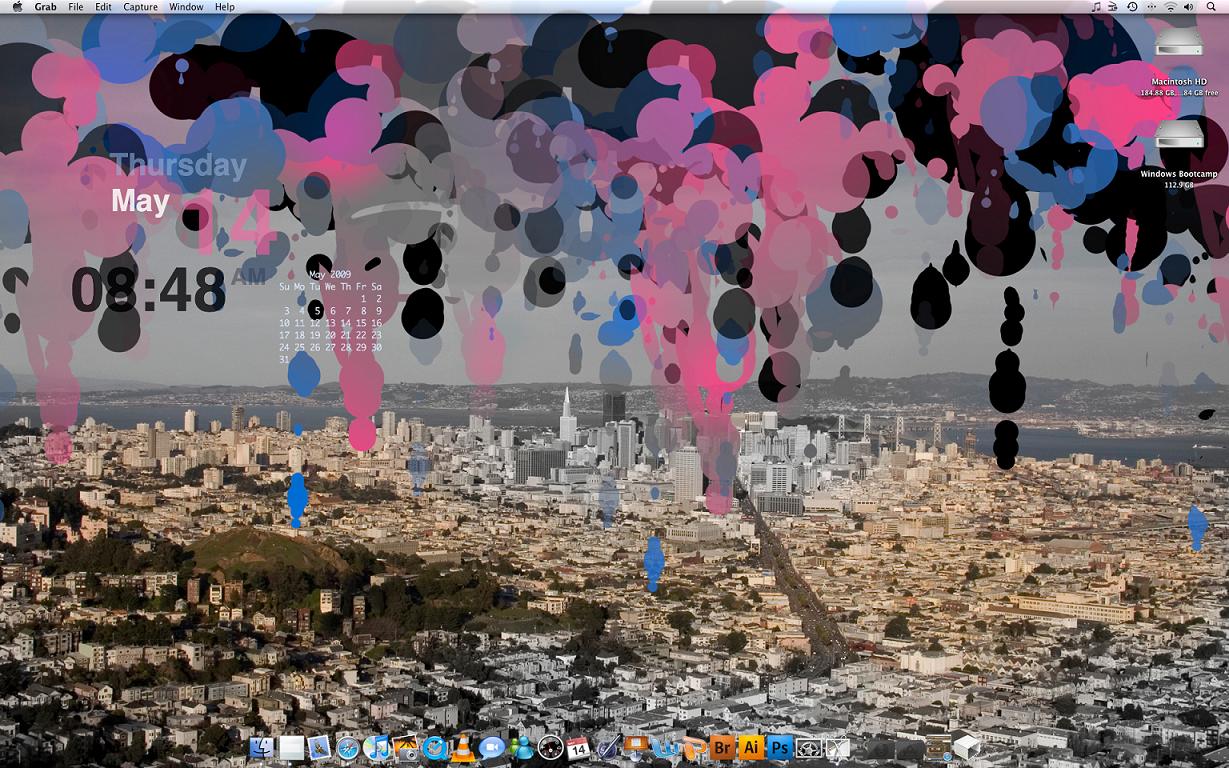Open iPhoto in the Dock
The image size is (1229, 768).
pos(405,748)
